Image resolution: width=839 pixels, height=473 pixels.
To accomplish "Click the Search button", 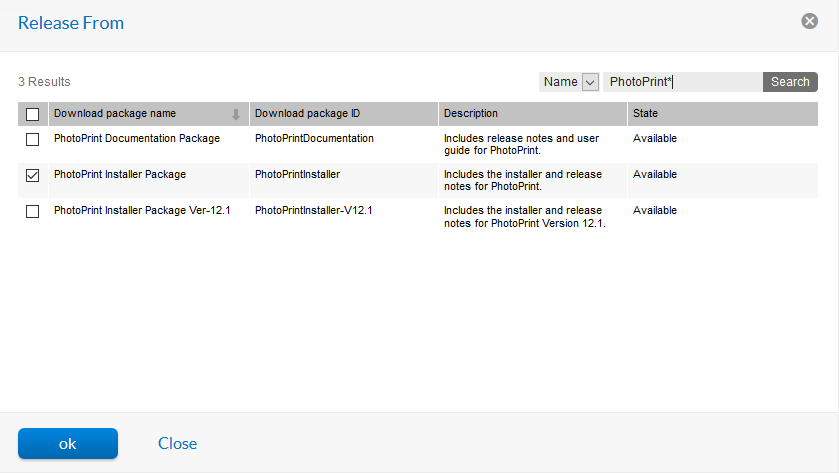I will point(790,82).
